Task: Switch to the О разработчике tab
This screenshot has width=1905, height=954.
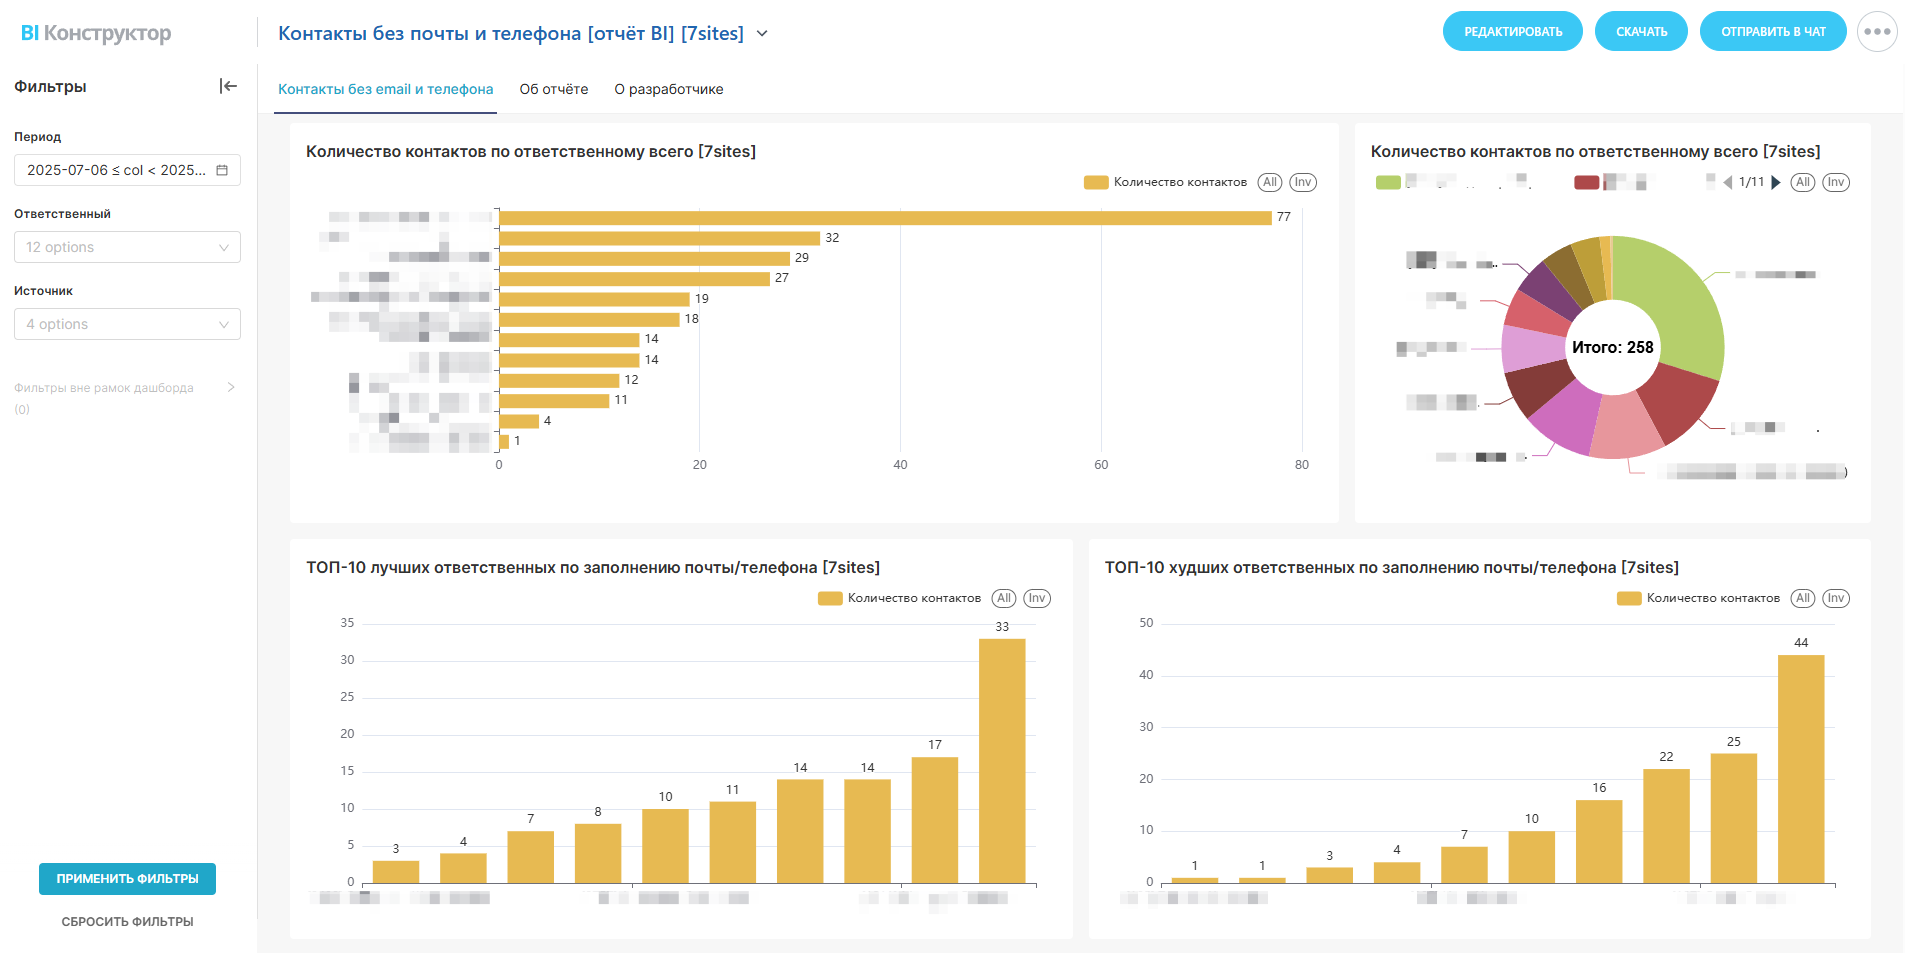Action: tap(669, 89)
